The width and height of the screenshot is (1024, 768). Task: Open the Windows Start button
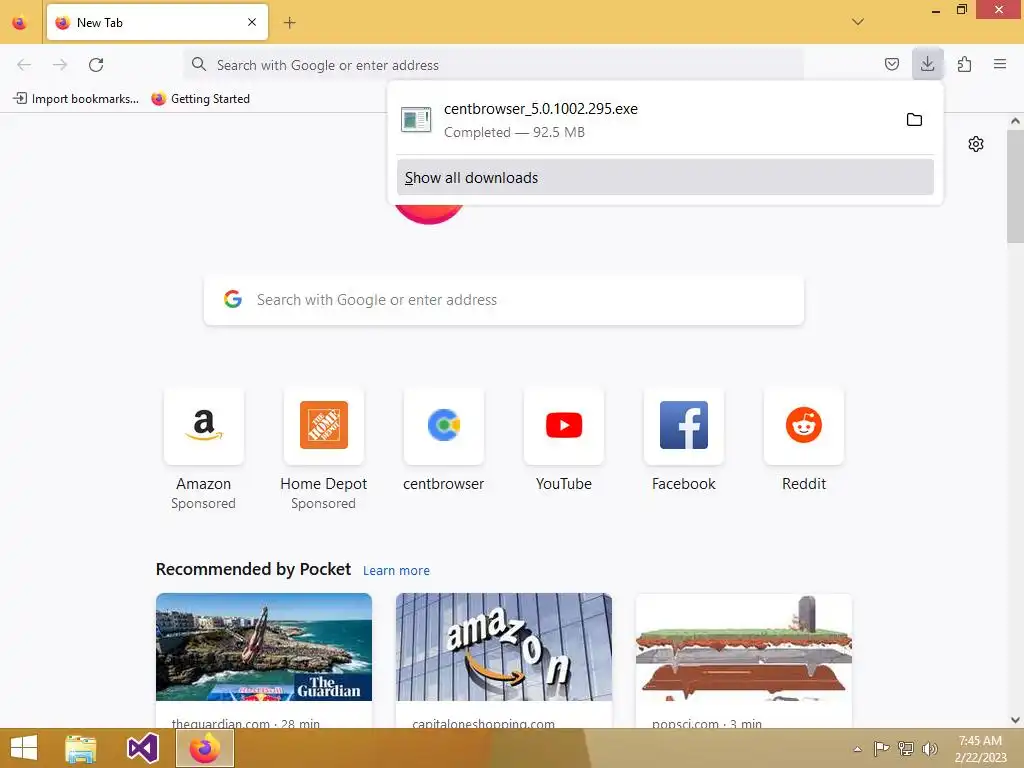24,748
